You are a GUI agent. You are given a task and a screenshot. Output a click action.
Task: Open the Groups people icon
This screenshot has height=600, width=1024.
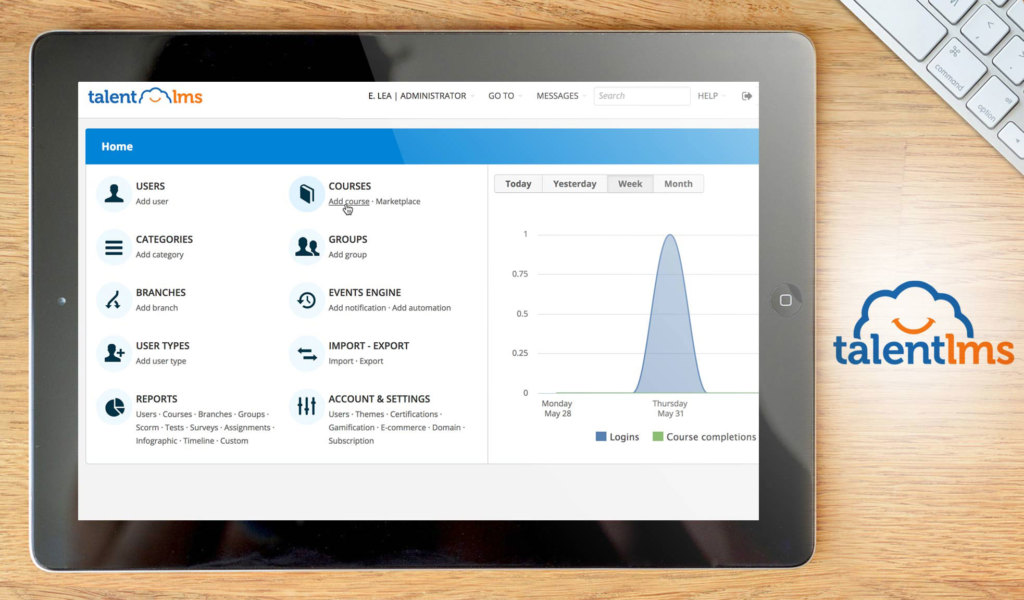pyautogui.click(x=306, y=247)
